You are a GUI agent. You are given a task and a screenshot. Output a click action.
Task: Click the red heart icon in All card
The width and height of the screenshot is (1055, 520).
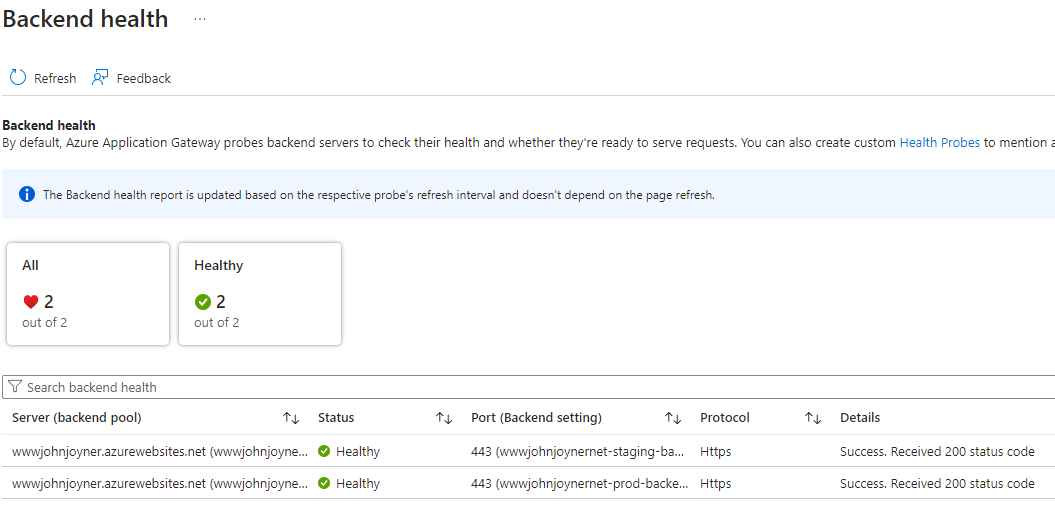click(x=31, y=302)
